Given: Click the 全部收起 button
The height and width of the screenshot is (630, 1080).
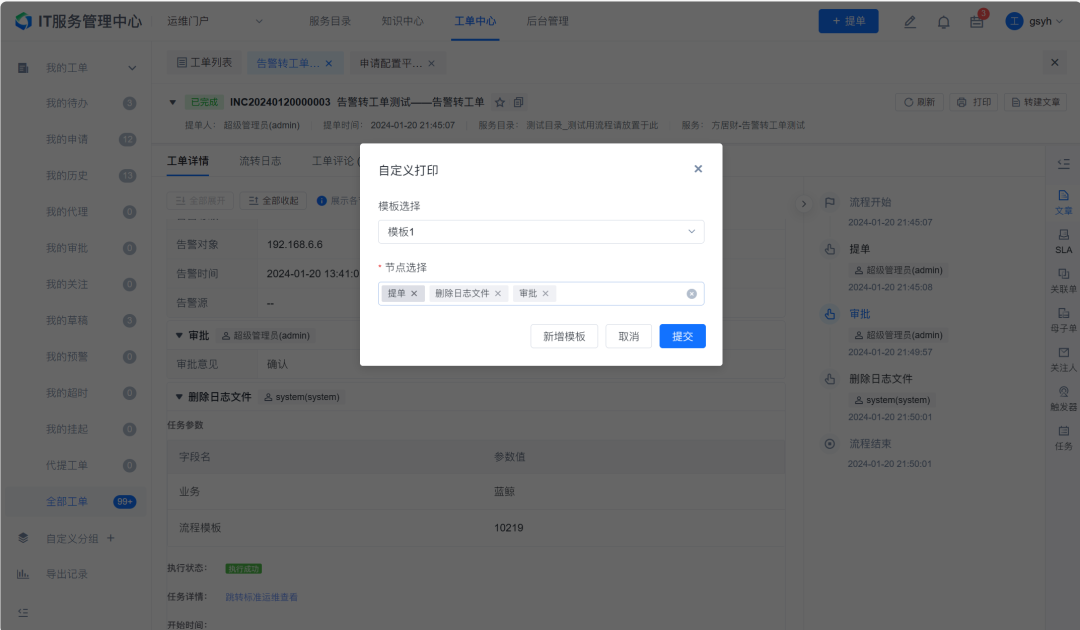Looking at the screenshot, I should 273,200.
